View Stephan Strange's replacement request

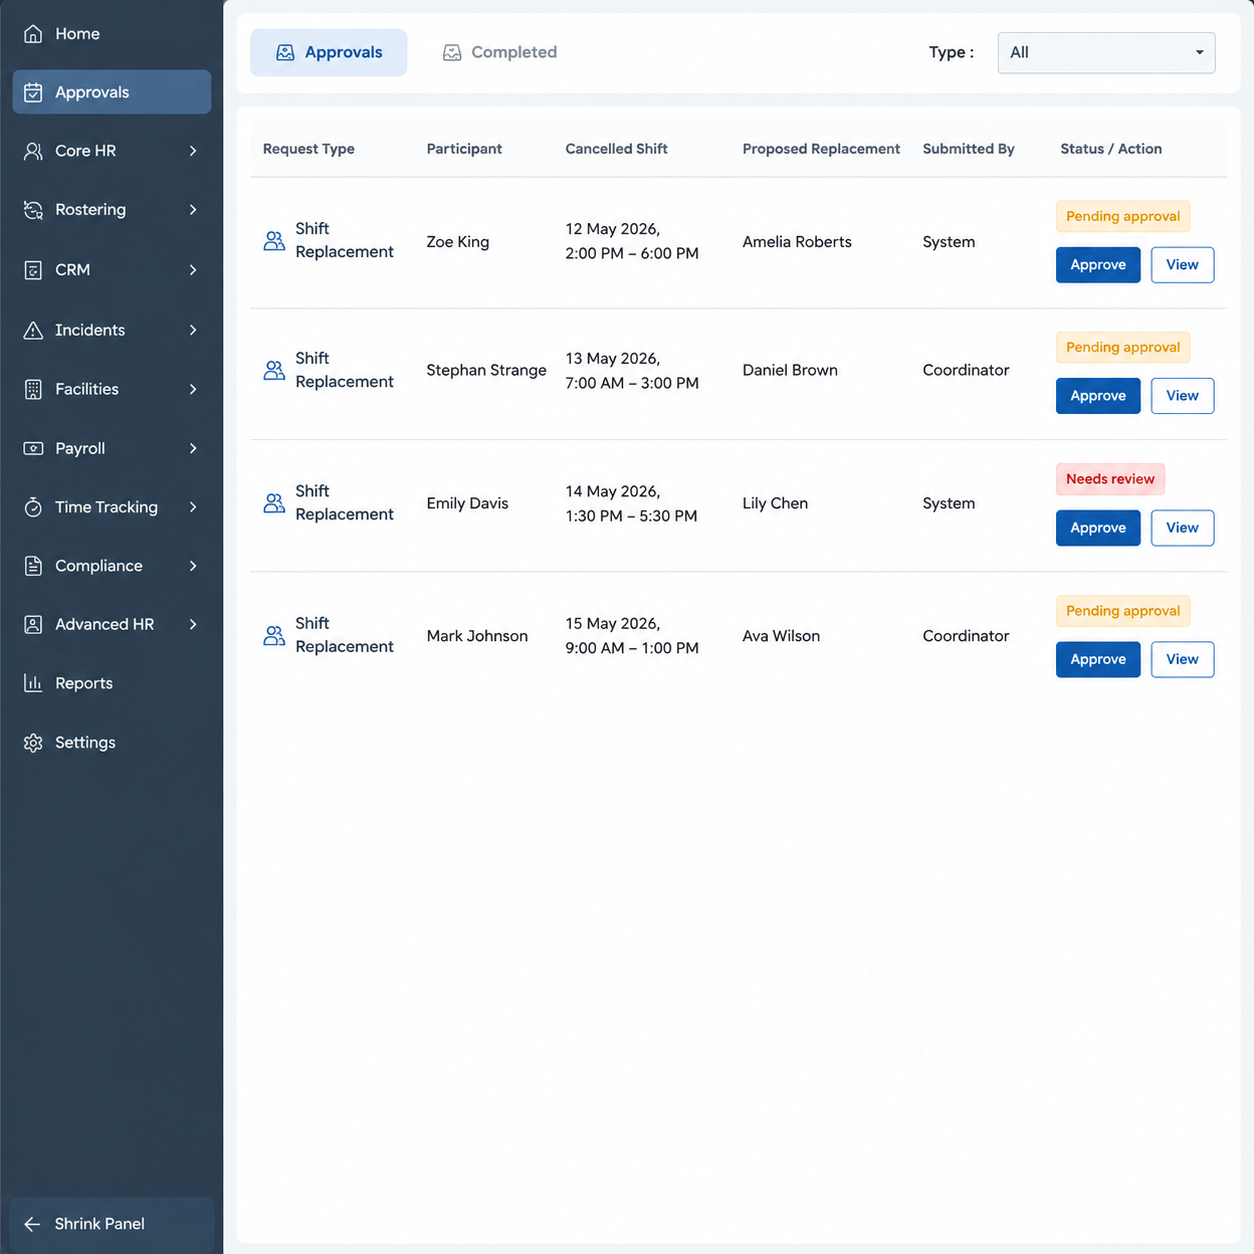pyautogui.click(x=1182, y=396)
